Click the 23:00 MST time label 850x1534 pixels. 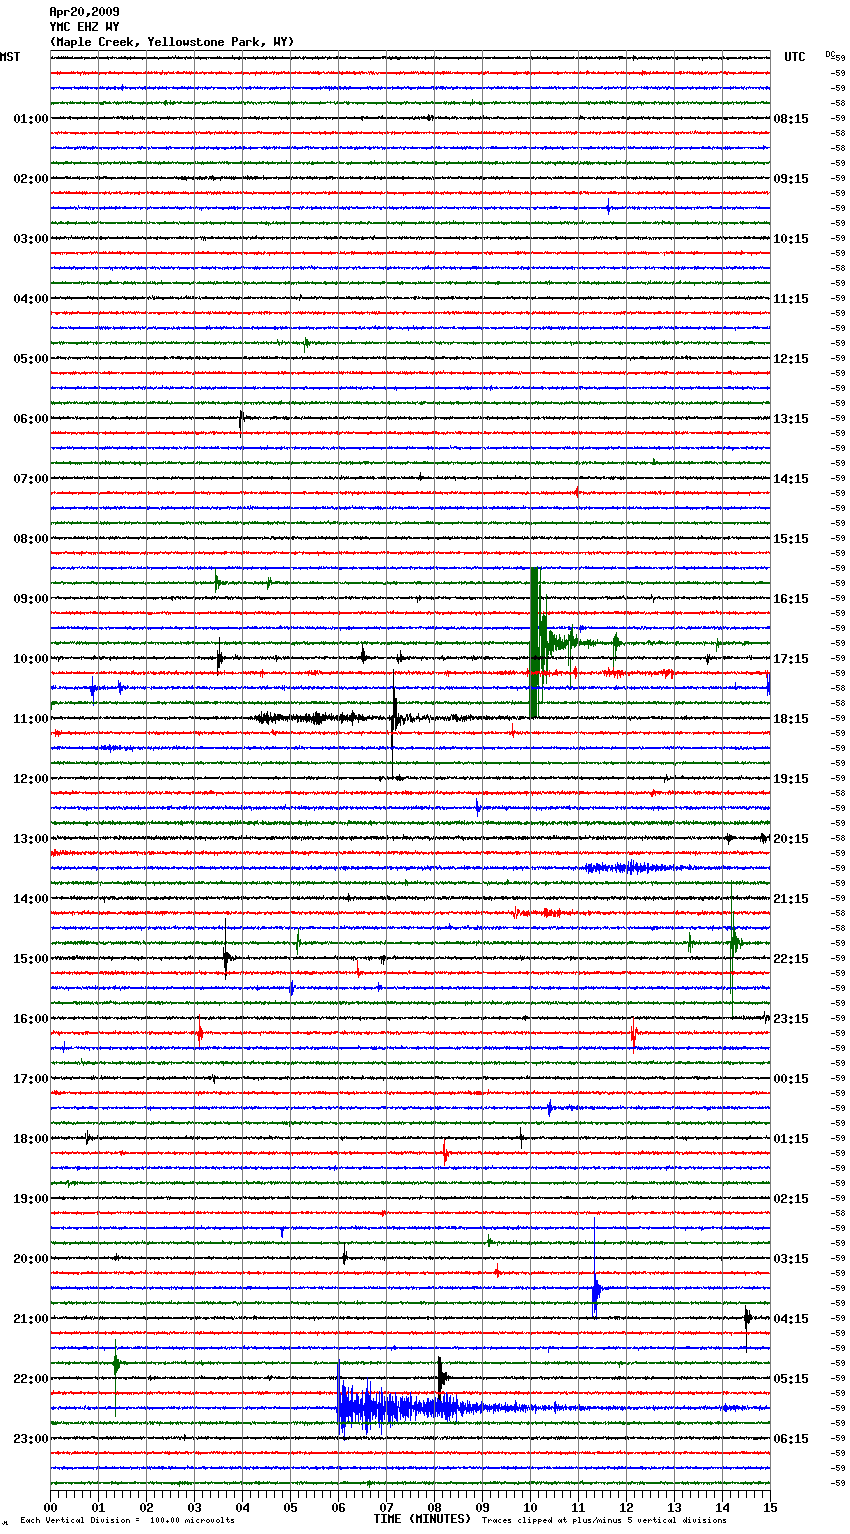[x=31, y=1439]
